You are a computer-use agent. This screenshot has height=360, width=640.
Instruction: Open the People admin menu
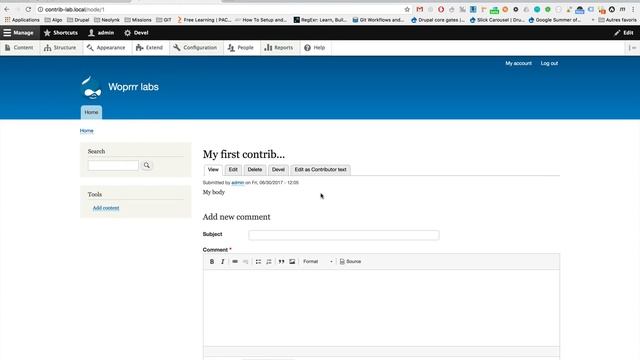tap(241, 48)
